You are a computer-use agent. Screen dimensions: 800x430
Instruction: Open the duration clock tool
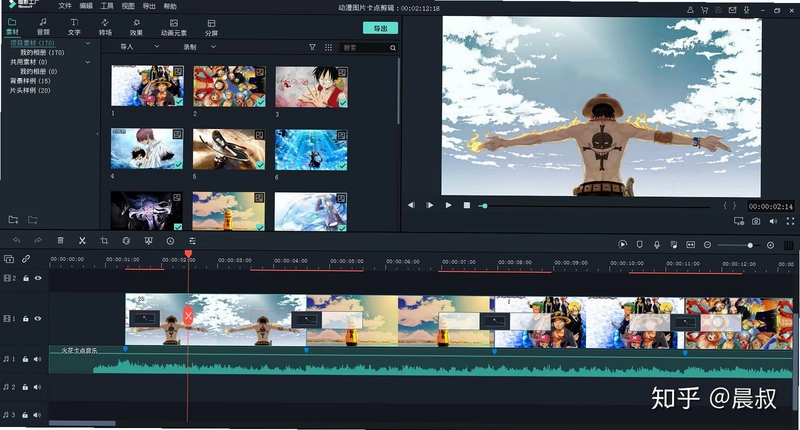pyautogui.click(x=170, y=241)
